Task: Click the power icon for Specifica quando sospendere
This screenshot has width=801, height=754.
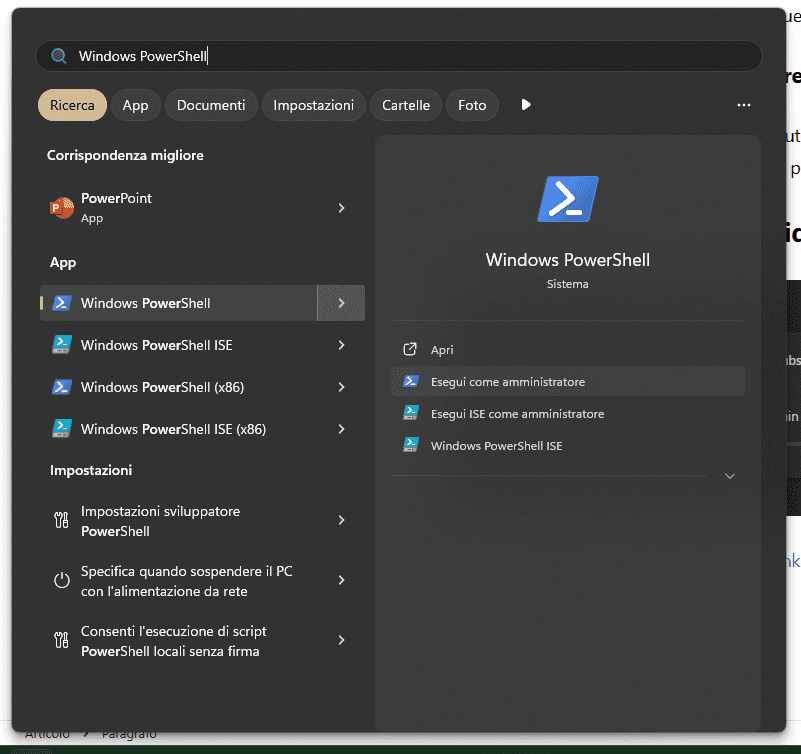Action: coord(62,580)
